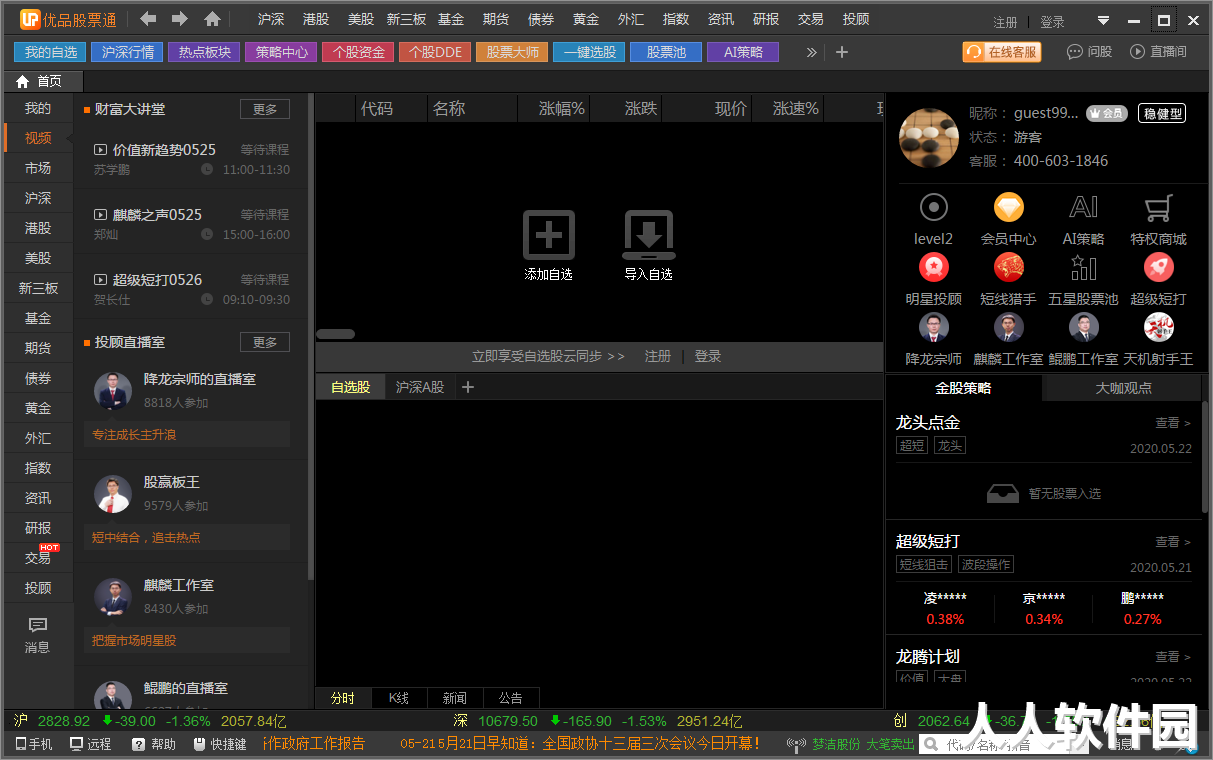
Task: Select 市场 in the left sidebar
Action: [x=38, y=168]
